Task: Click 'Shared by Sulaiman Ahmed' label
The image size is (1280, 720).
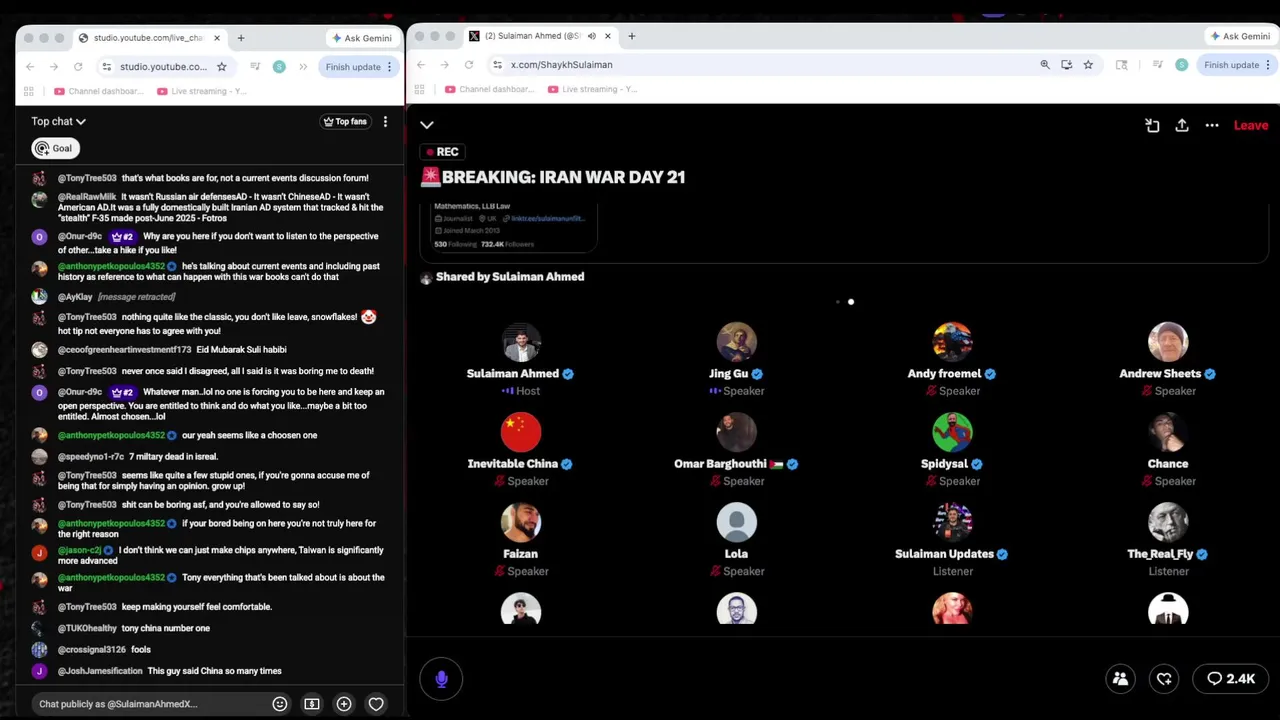Action: [x=510, y=277]
